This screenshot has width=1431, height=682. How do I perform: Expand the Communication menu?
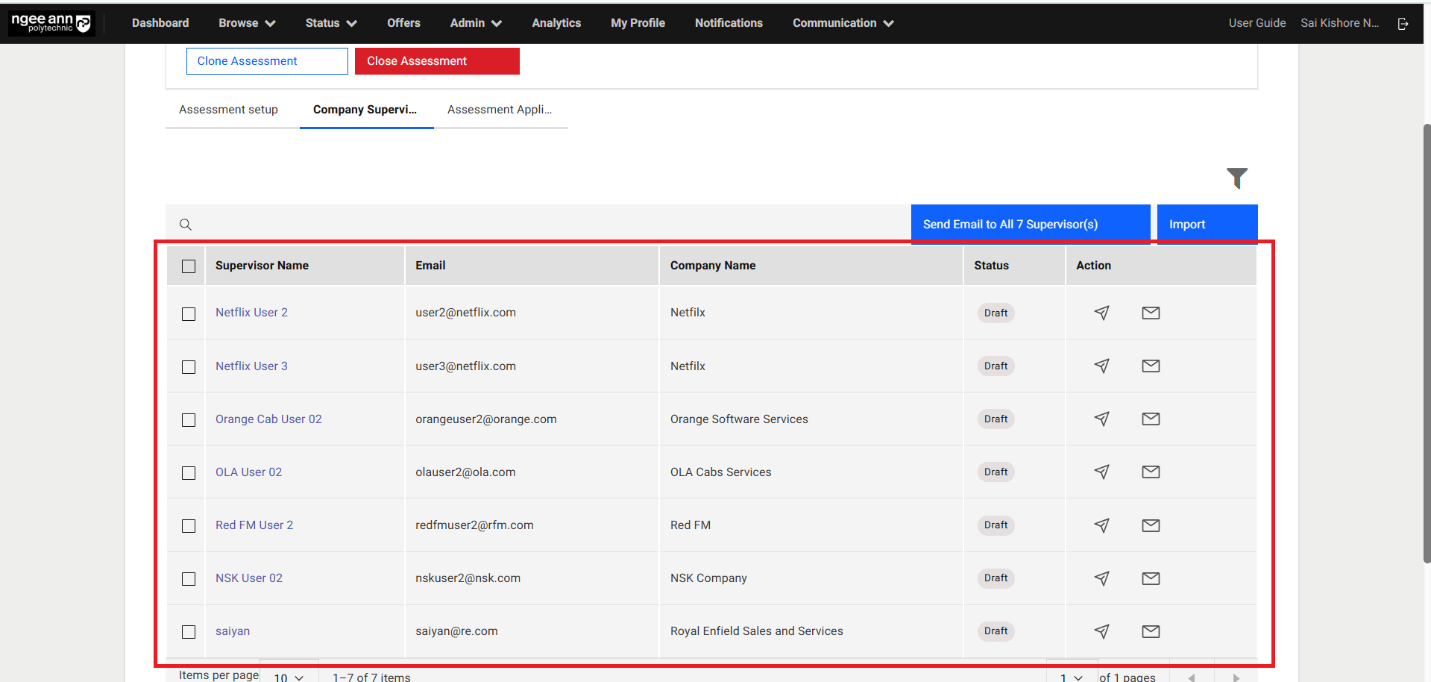click(x=842, y=23)
